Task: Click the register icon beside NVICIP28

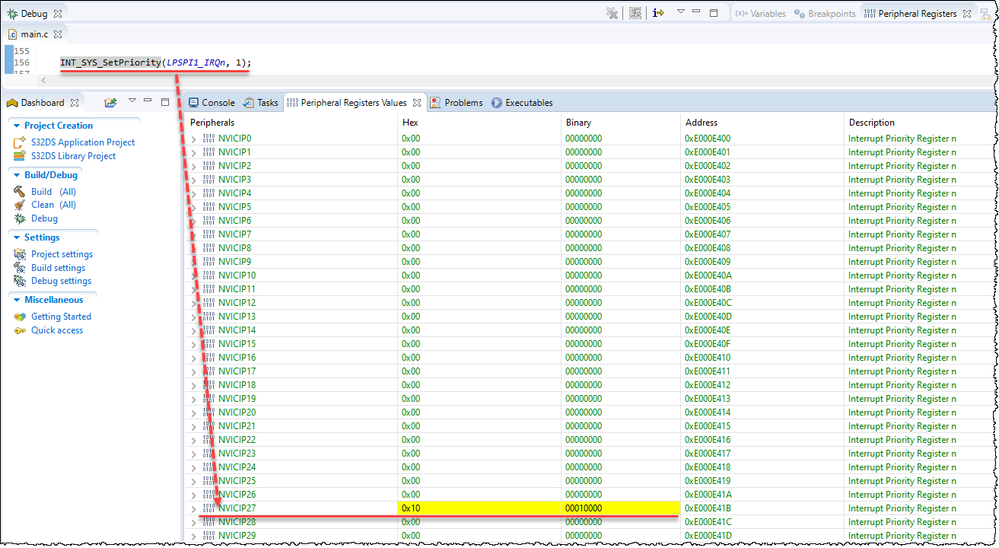Action: (208, 522)
